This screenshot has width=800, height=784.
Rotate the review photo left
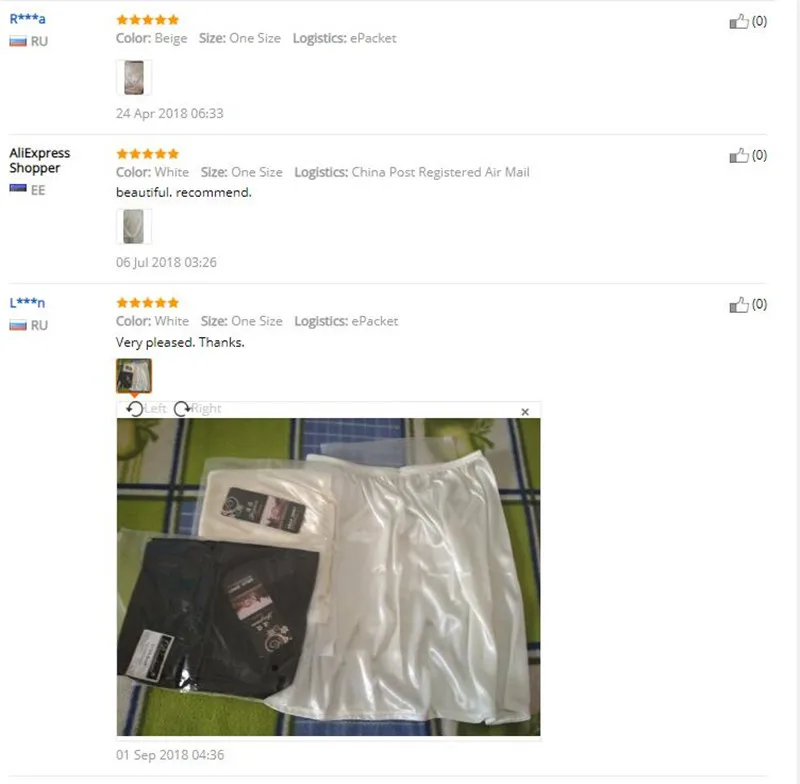coord(146,409)
